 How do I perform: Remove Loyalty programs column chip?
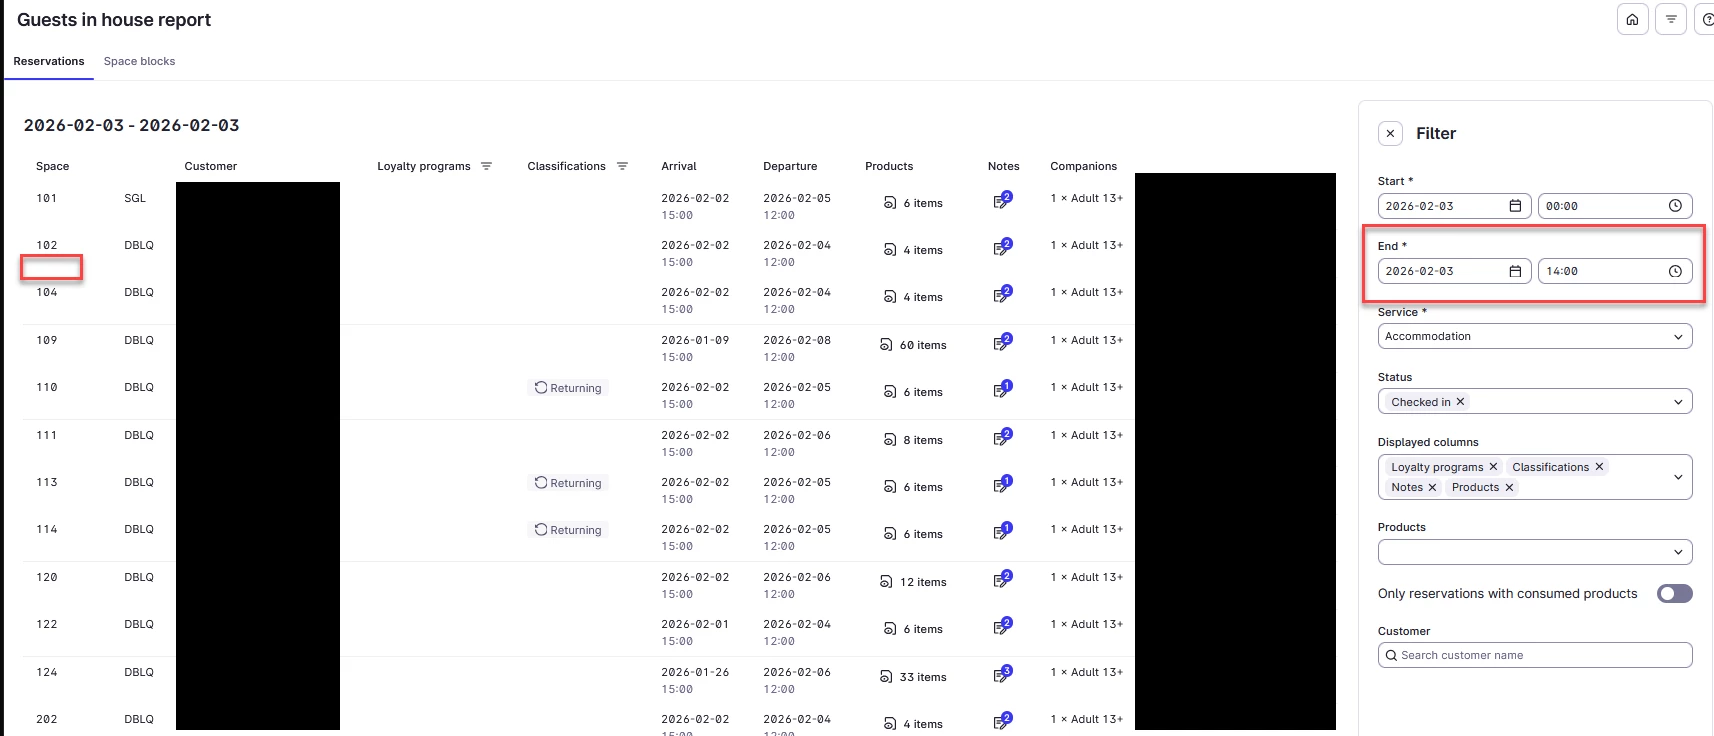(1493, 467)
